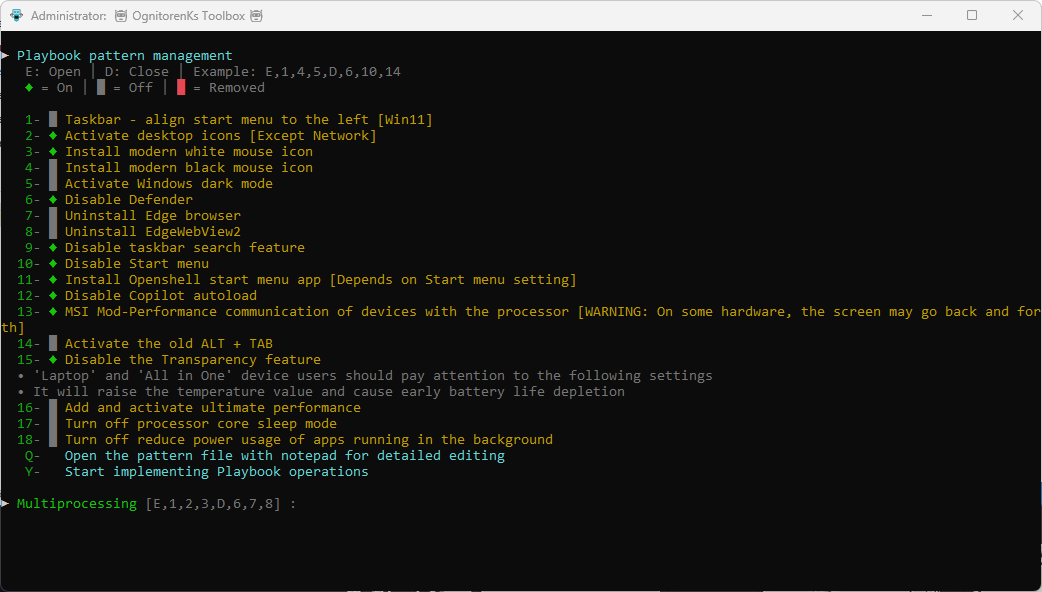Viewport: 1042px width, 592px height.
Task: Click the On diamond for Disable the Transparency feature
Action: click(x=53, y=359)
